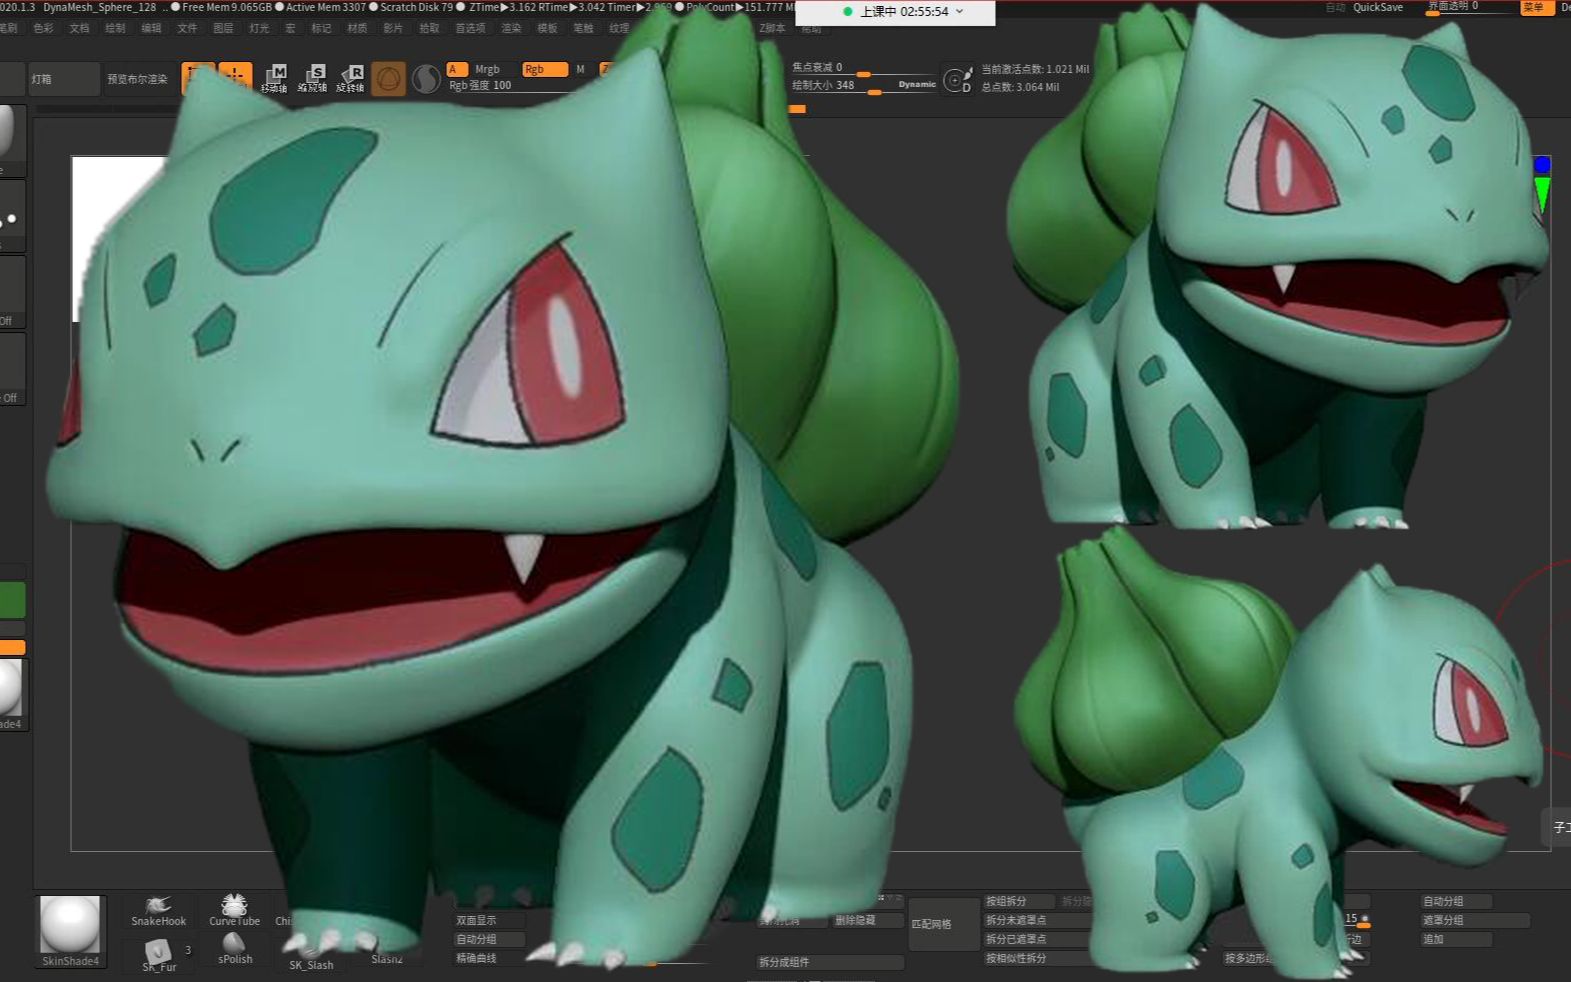This screenshot has height=982, width=1571.
Task: Click the round sculptris symmetry sphere icon
Action: click(426, 78)
